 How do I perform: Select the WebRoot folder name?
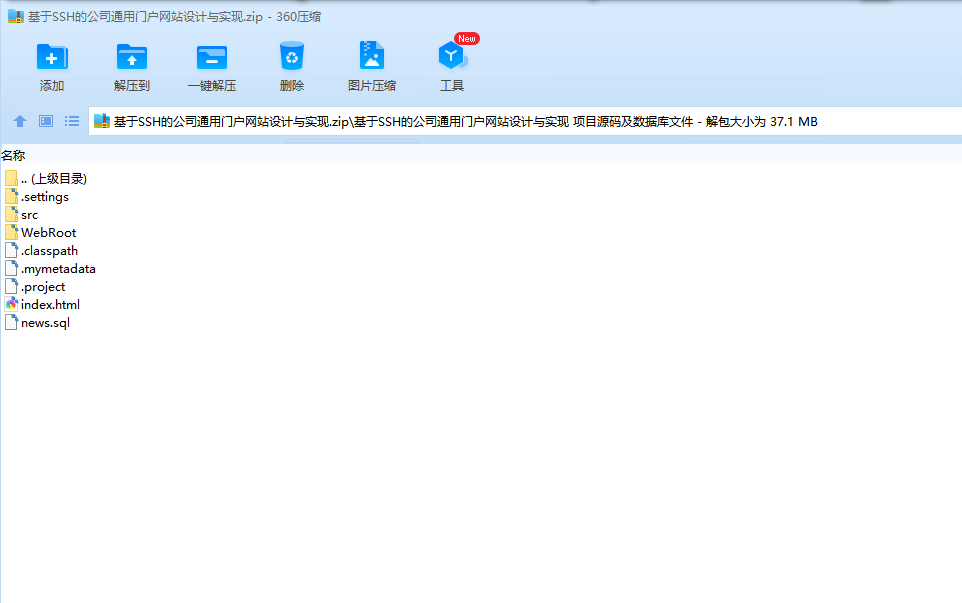click(x=48, y=232)
